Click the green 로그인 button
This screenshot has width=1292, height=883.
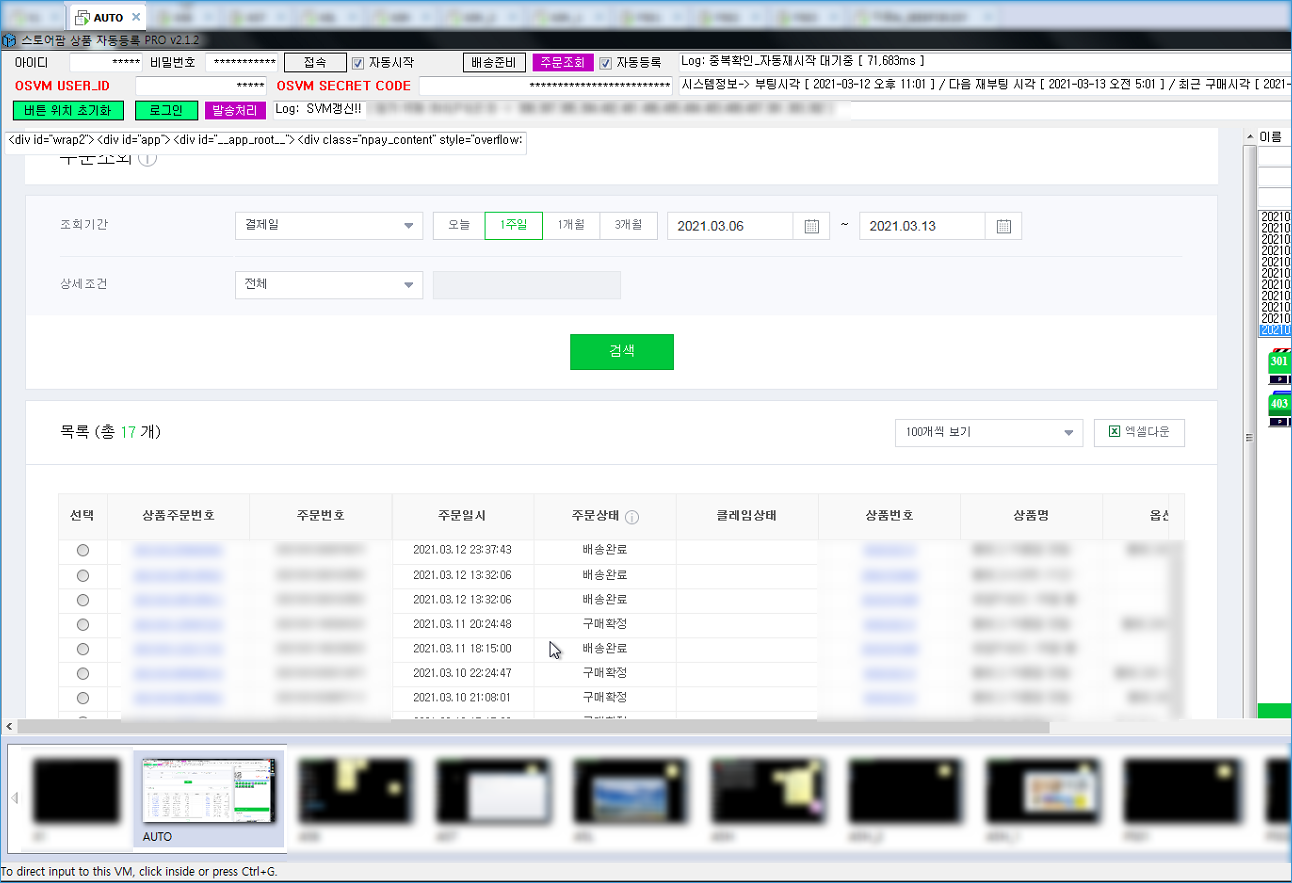(x=166, y=110)
